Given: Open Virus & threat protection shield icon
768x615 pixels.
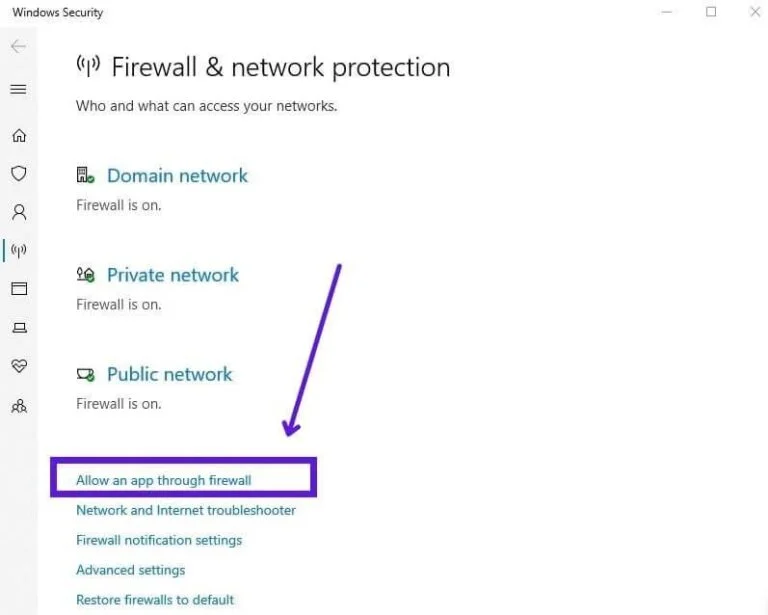Looking at the screenshot, I should (18, 174).
